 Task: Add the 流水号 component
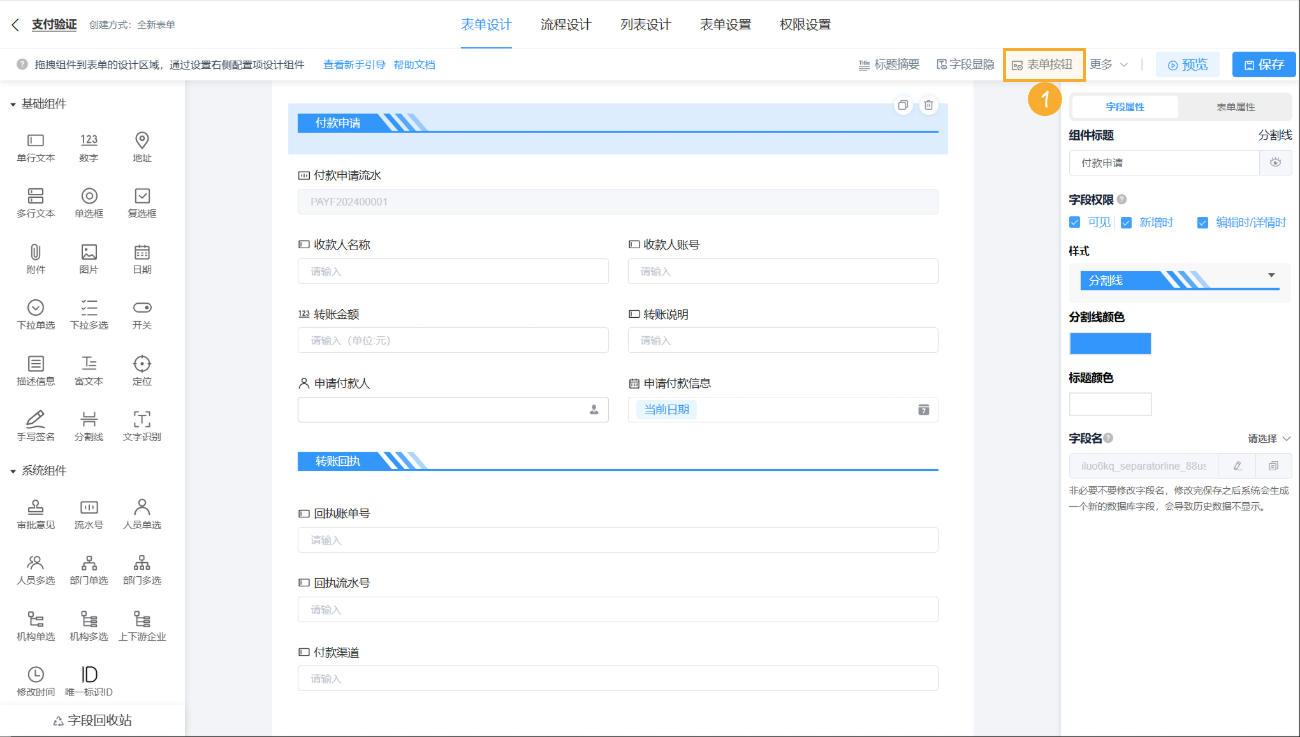[x=88, y=514]
